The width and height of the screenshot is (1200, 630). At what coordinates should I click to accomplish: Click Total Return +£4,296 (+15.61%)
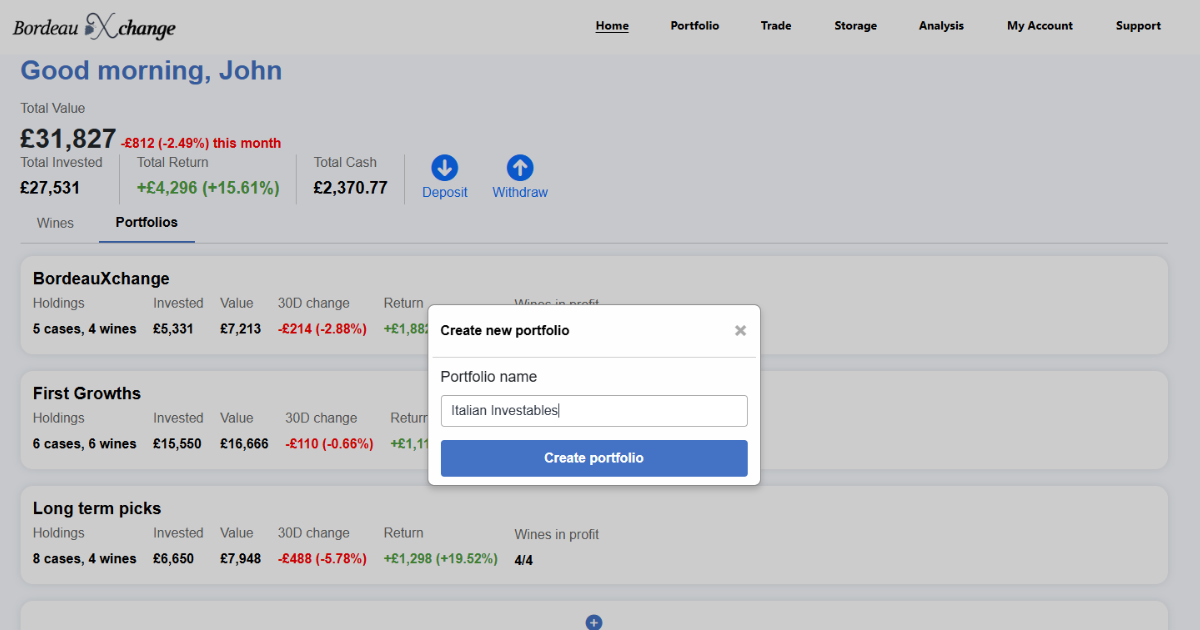(208, 187)
